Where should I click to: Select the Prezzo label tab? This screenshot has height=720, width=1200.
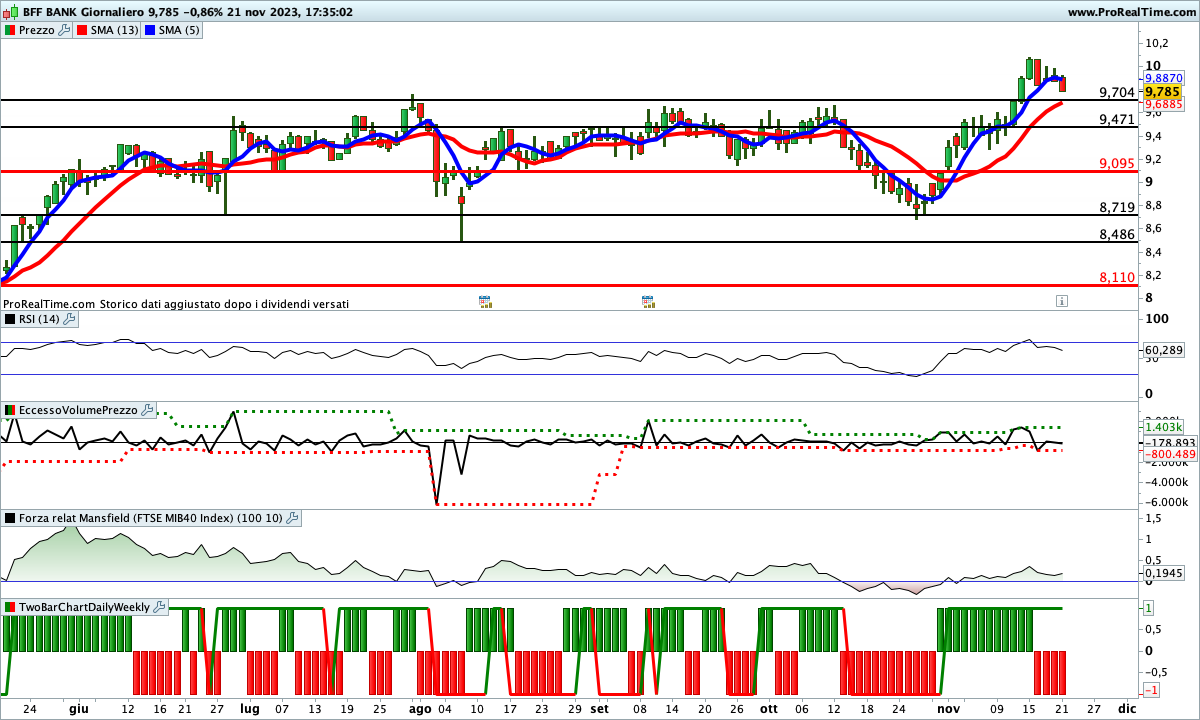pos(37,31)
